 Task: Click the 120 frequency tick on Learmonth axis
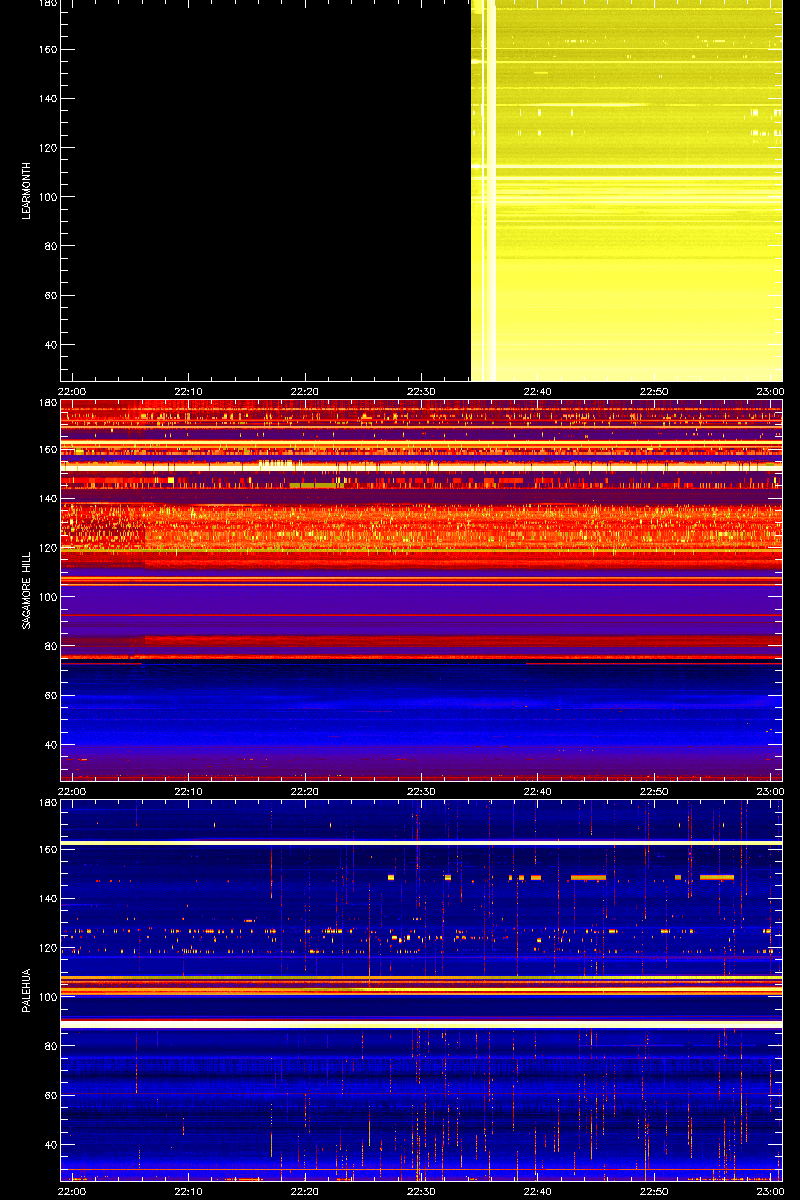[47, 148]
